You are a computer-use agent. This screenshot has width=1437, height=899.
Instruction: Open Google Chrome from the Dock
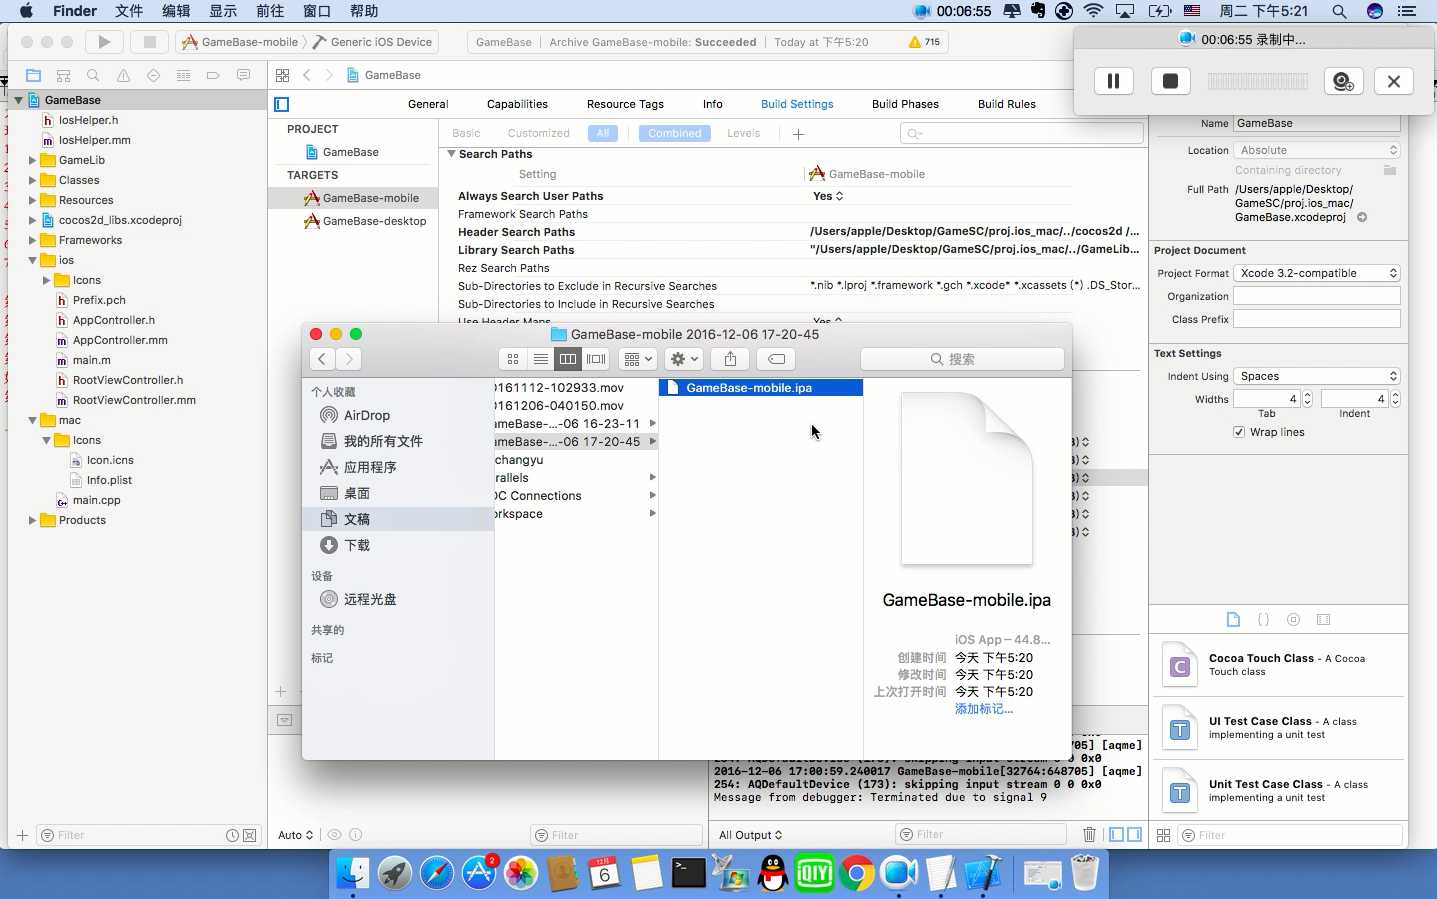point(857,874)
